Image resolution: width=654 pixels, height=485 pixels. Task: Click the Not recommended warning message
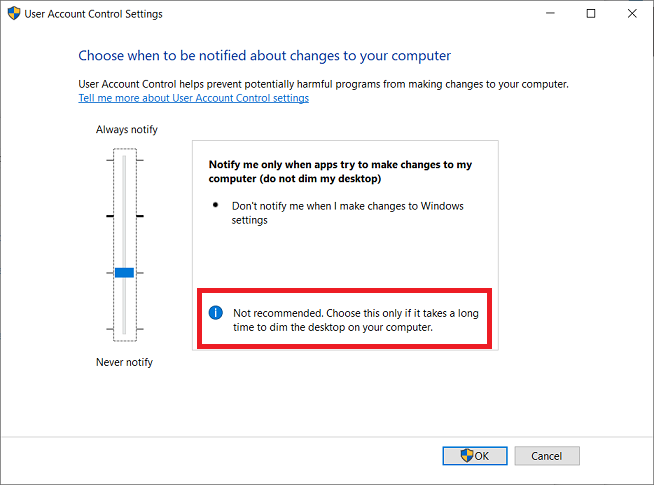click(355, 320)
